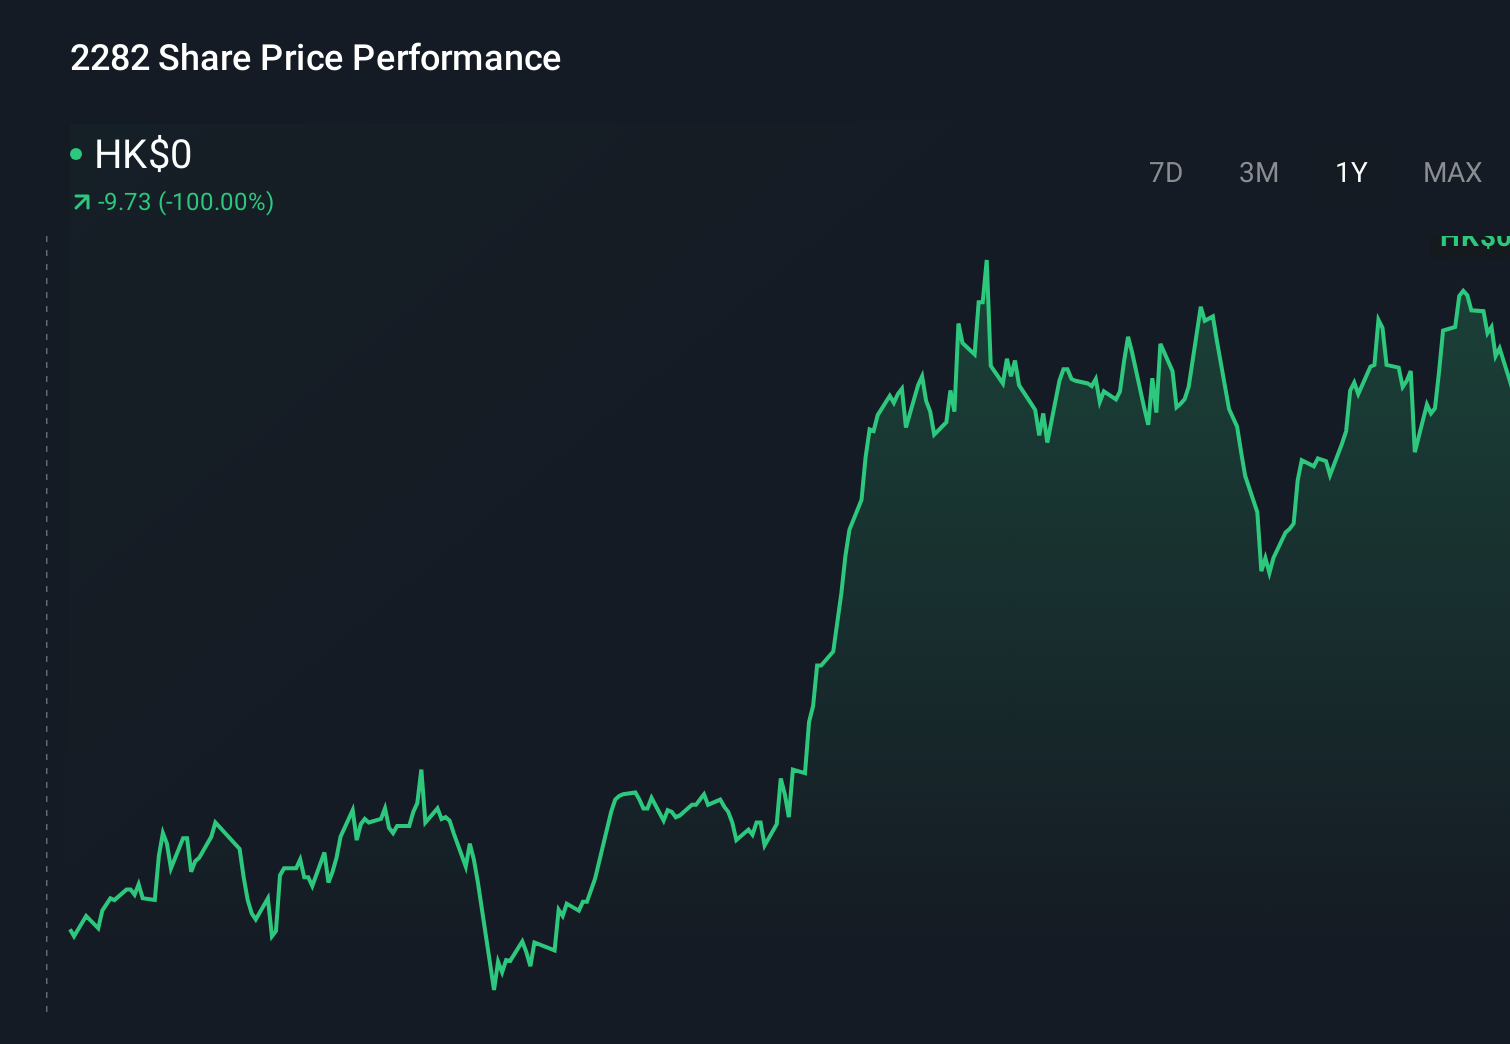Click the lowest dip of the price line
Viewport: 1510px width, 1044px height.
pos(494,988)
